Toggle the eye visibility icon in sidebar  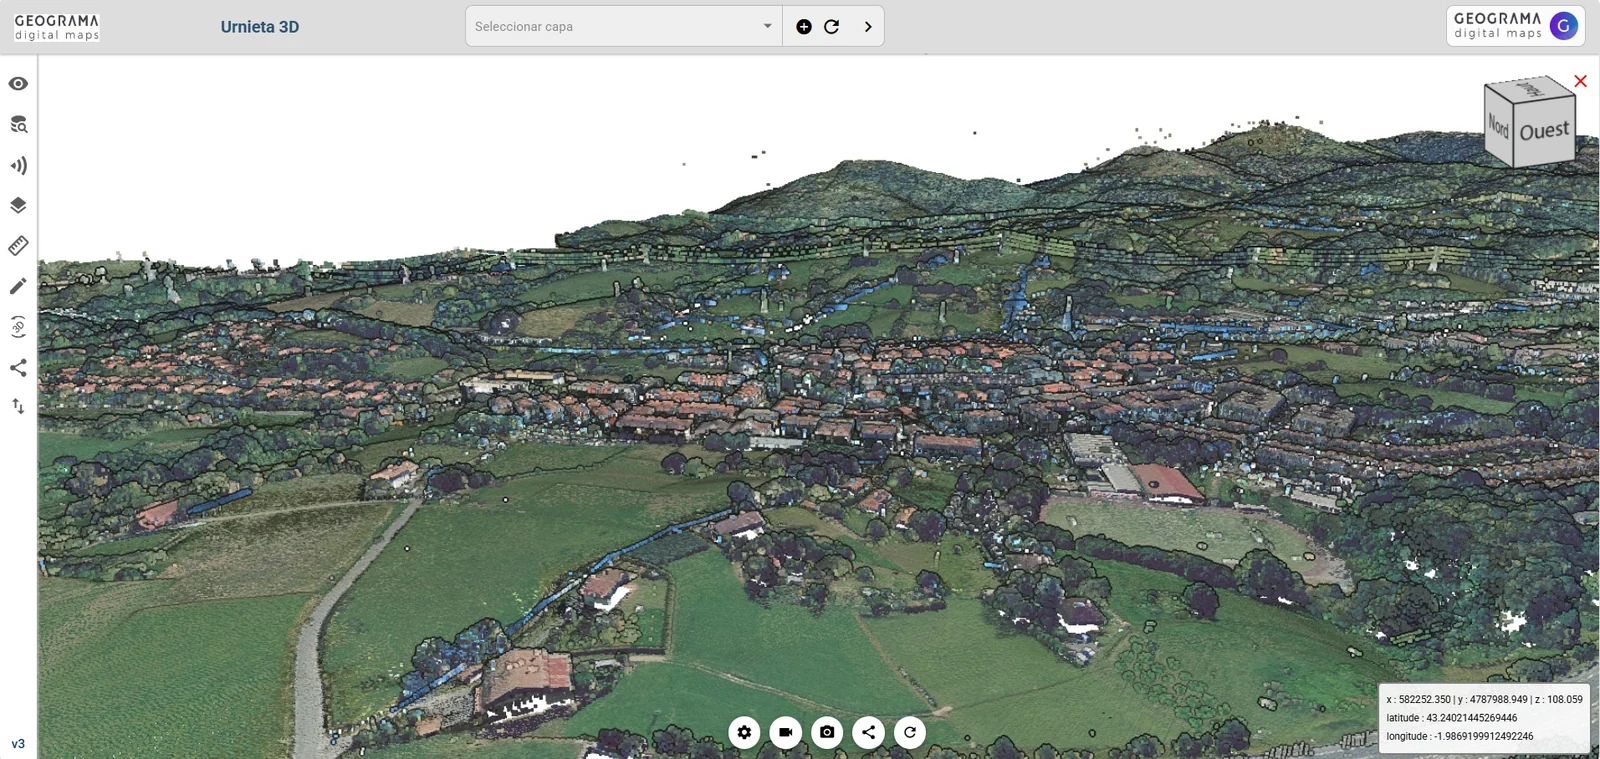(18, 84)
